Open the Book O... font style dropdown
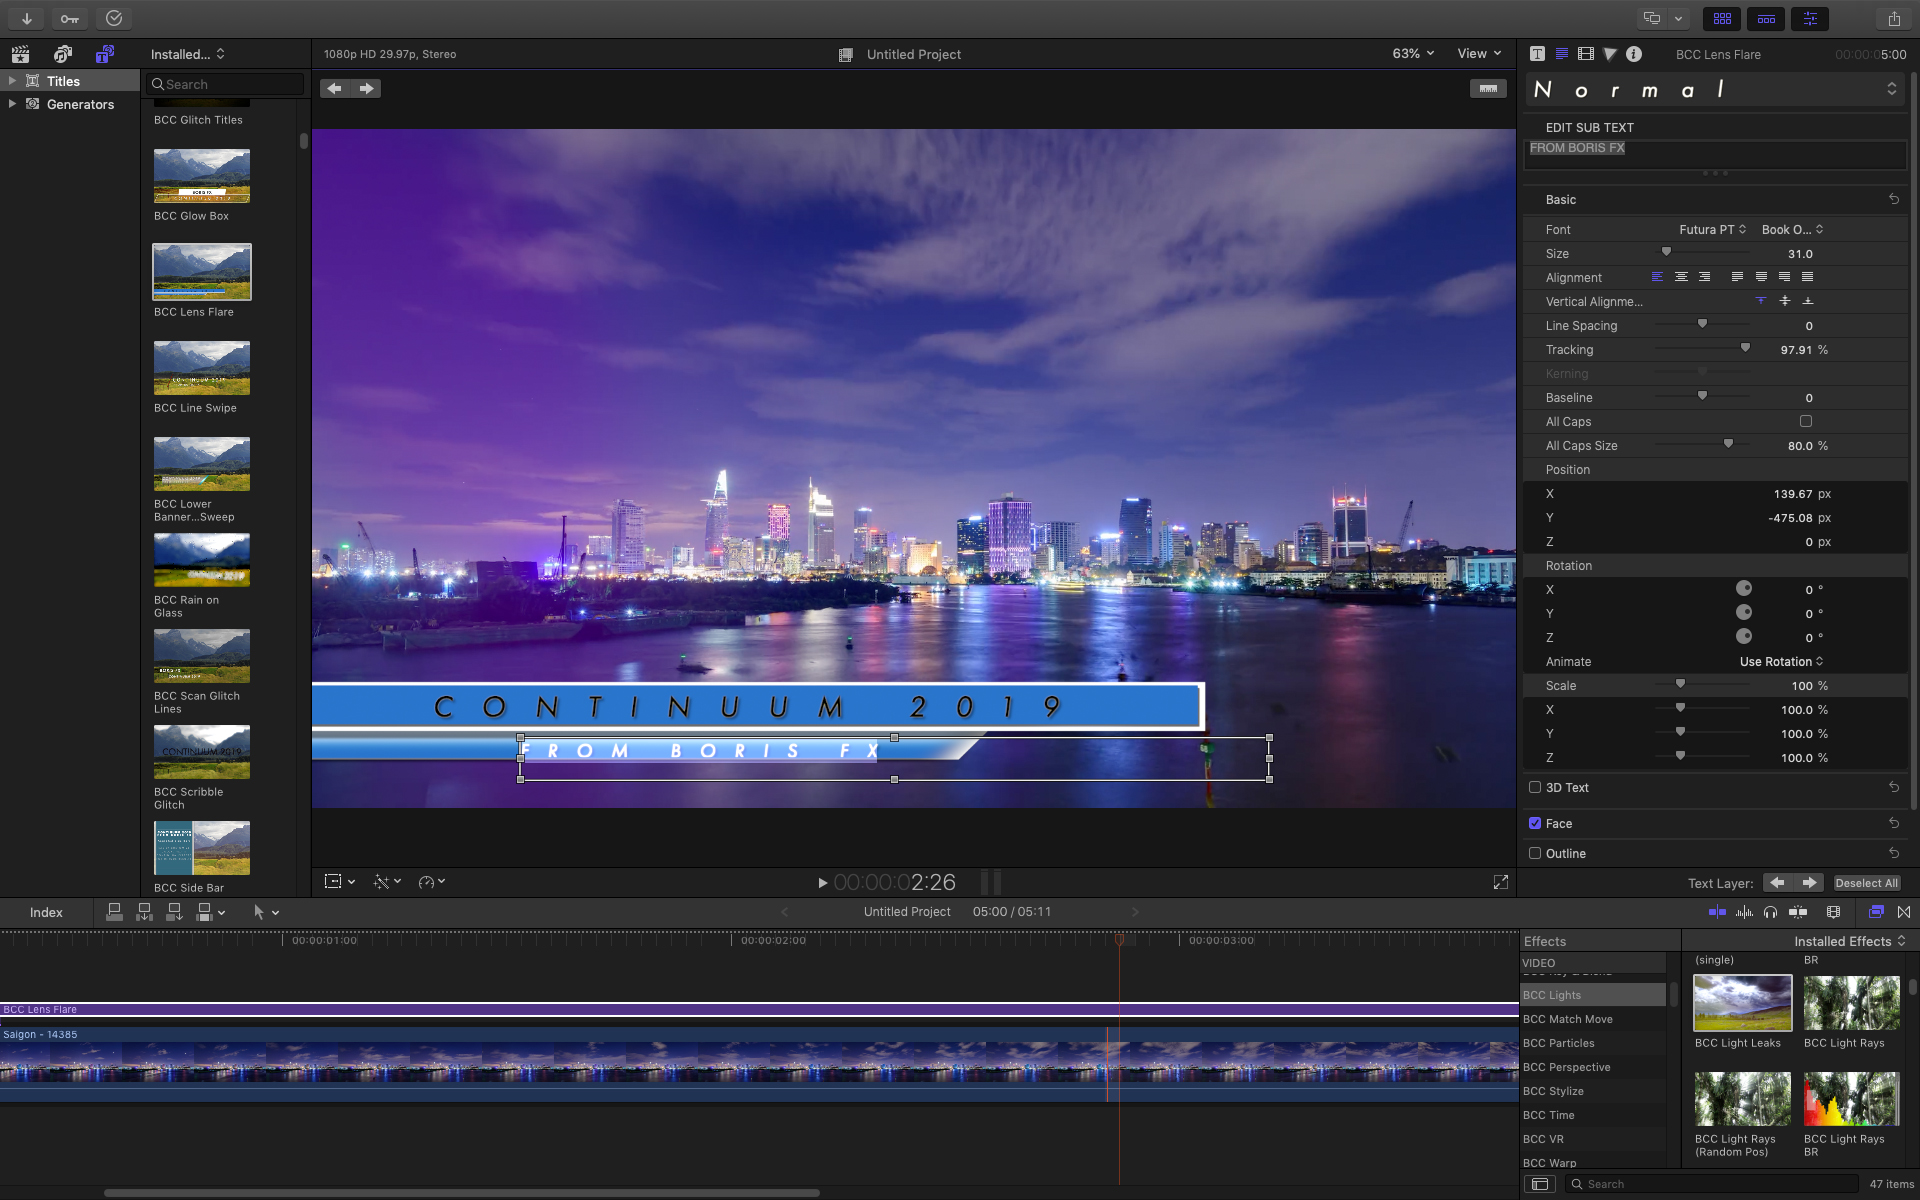The height and width of the screenshot is (1200, 1920). click(x=1792, y=229)
